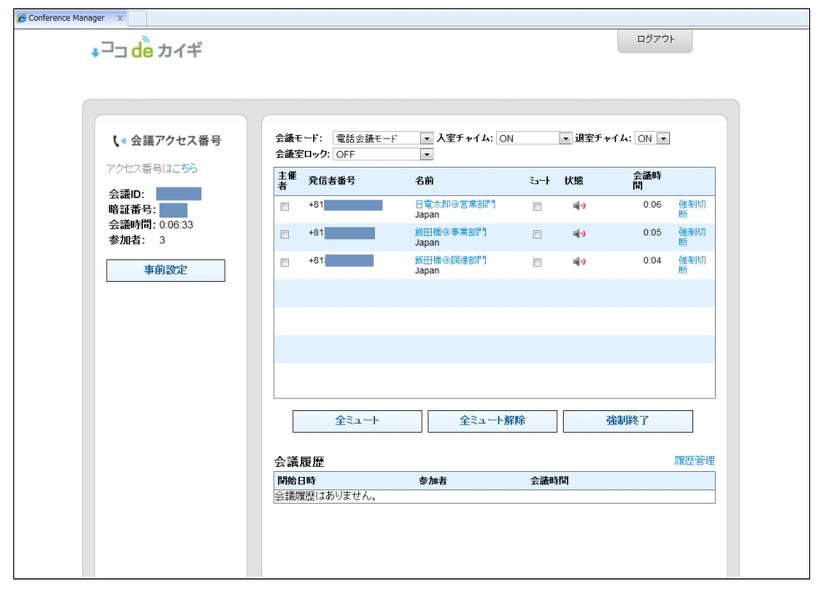Image resolution: width=826 pixels, height=592 pixels.
Task: Click the ログアウト button
Action: click(655, 40)
